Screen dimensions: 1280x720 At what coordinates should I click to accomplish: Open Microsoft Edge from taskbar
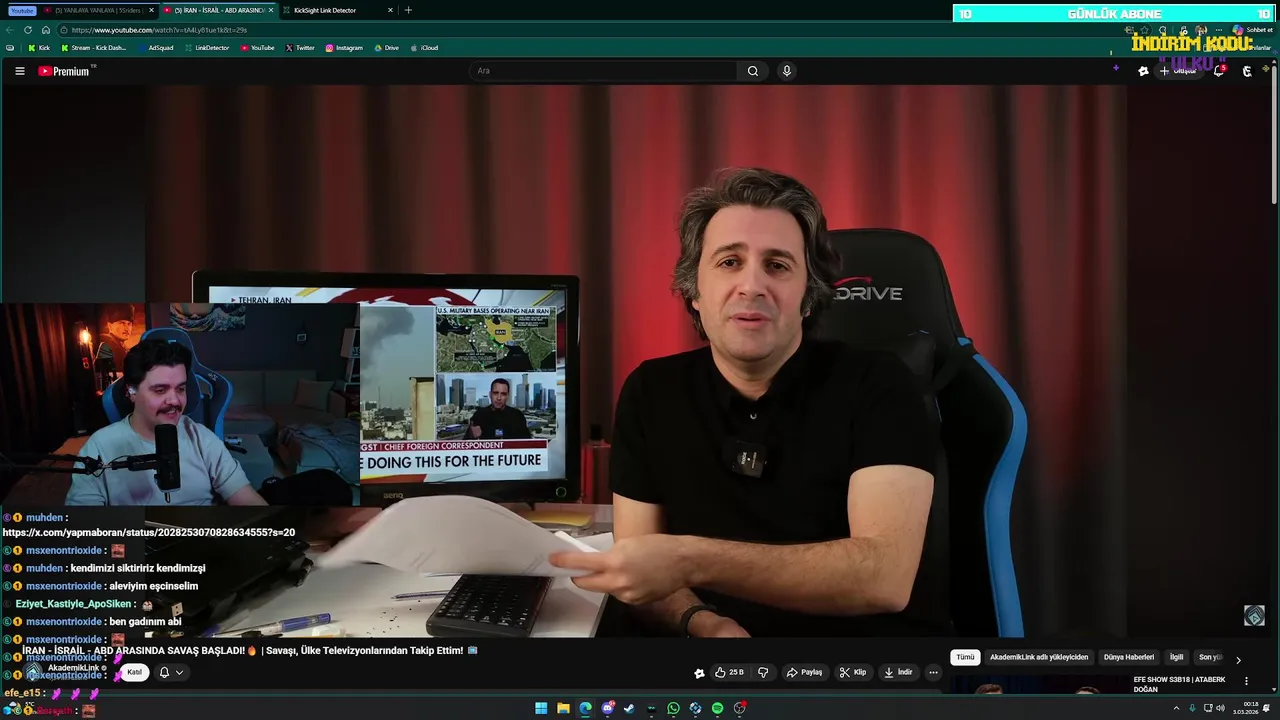[x=585, y=708]
